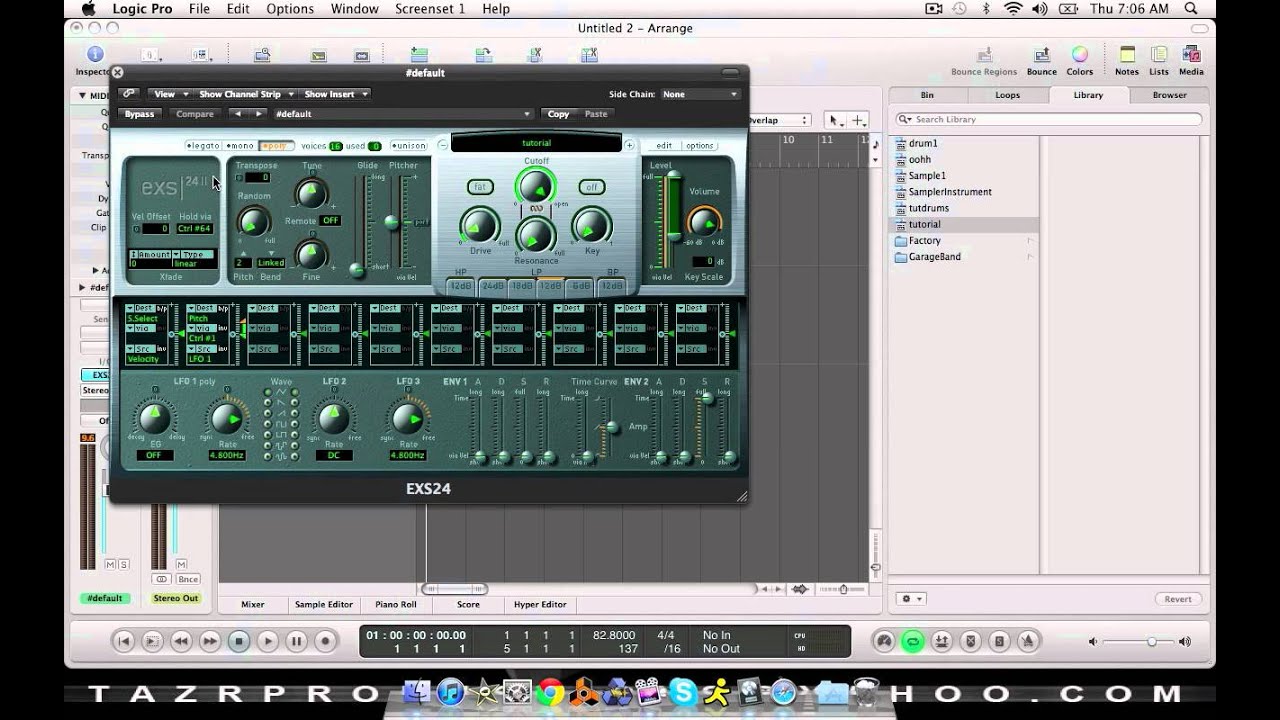
Task: Click the stop transport button
Action: (238, 642)
